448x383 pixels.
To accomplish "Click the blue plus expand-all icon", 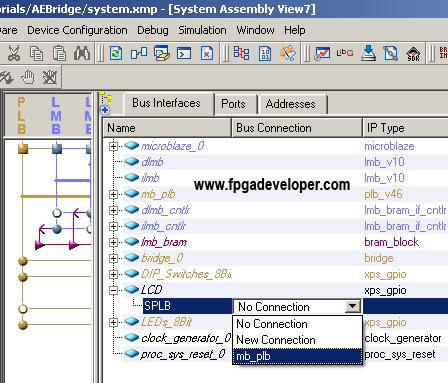I will point(105,110).
